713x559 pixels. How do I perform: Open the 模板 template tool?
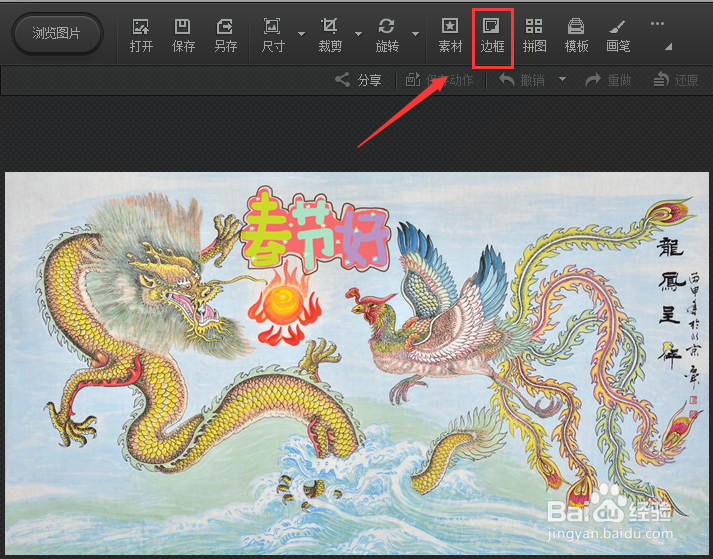click(x=576, y=35)
